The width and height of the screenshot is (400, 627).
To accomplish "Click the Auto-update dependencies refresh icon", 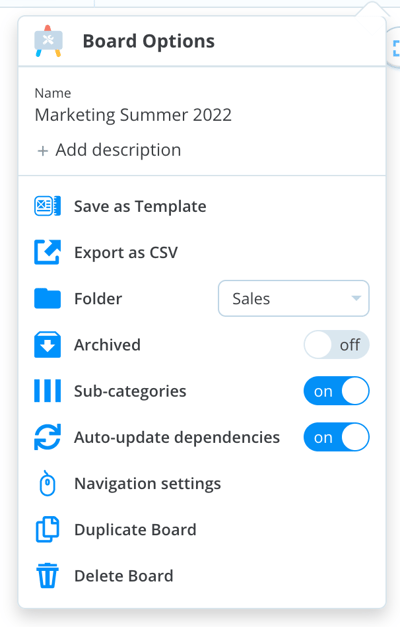I will [48, 437].
